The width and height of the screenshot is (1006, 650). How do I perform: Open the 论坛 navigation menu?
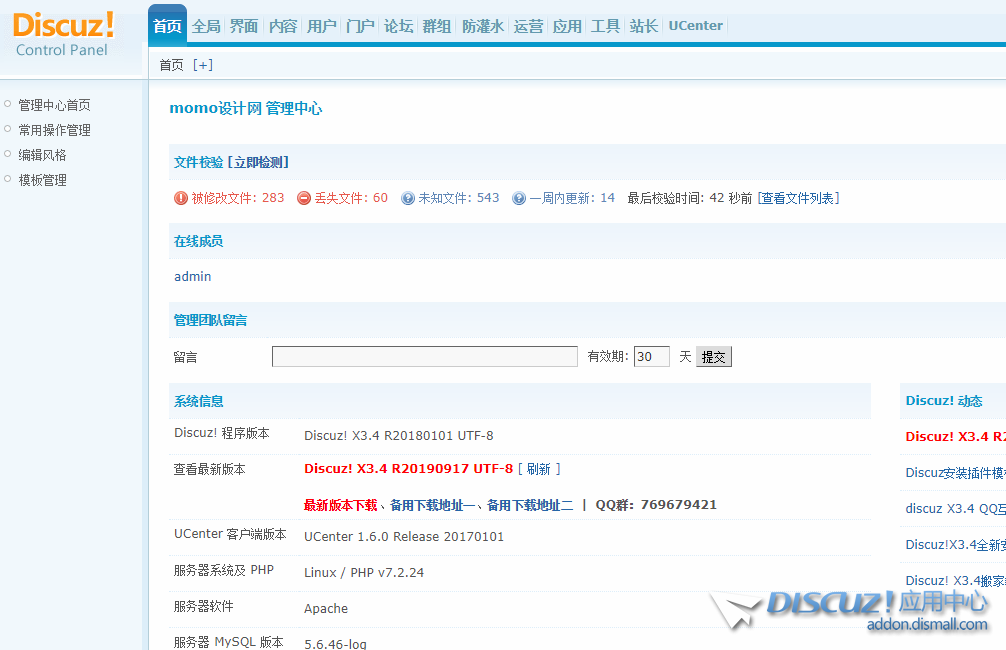(x=398, y=26)
